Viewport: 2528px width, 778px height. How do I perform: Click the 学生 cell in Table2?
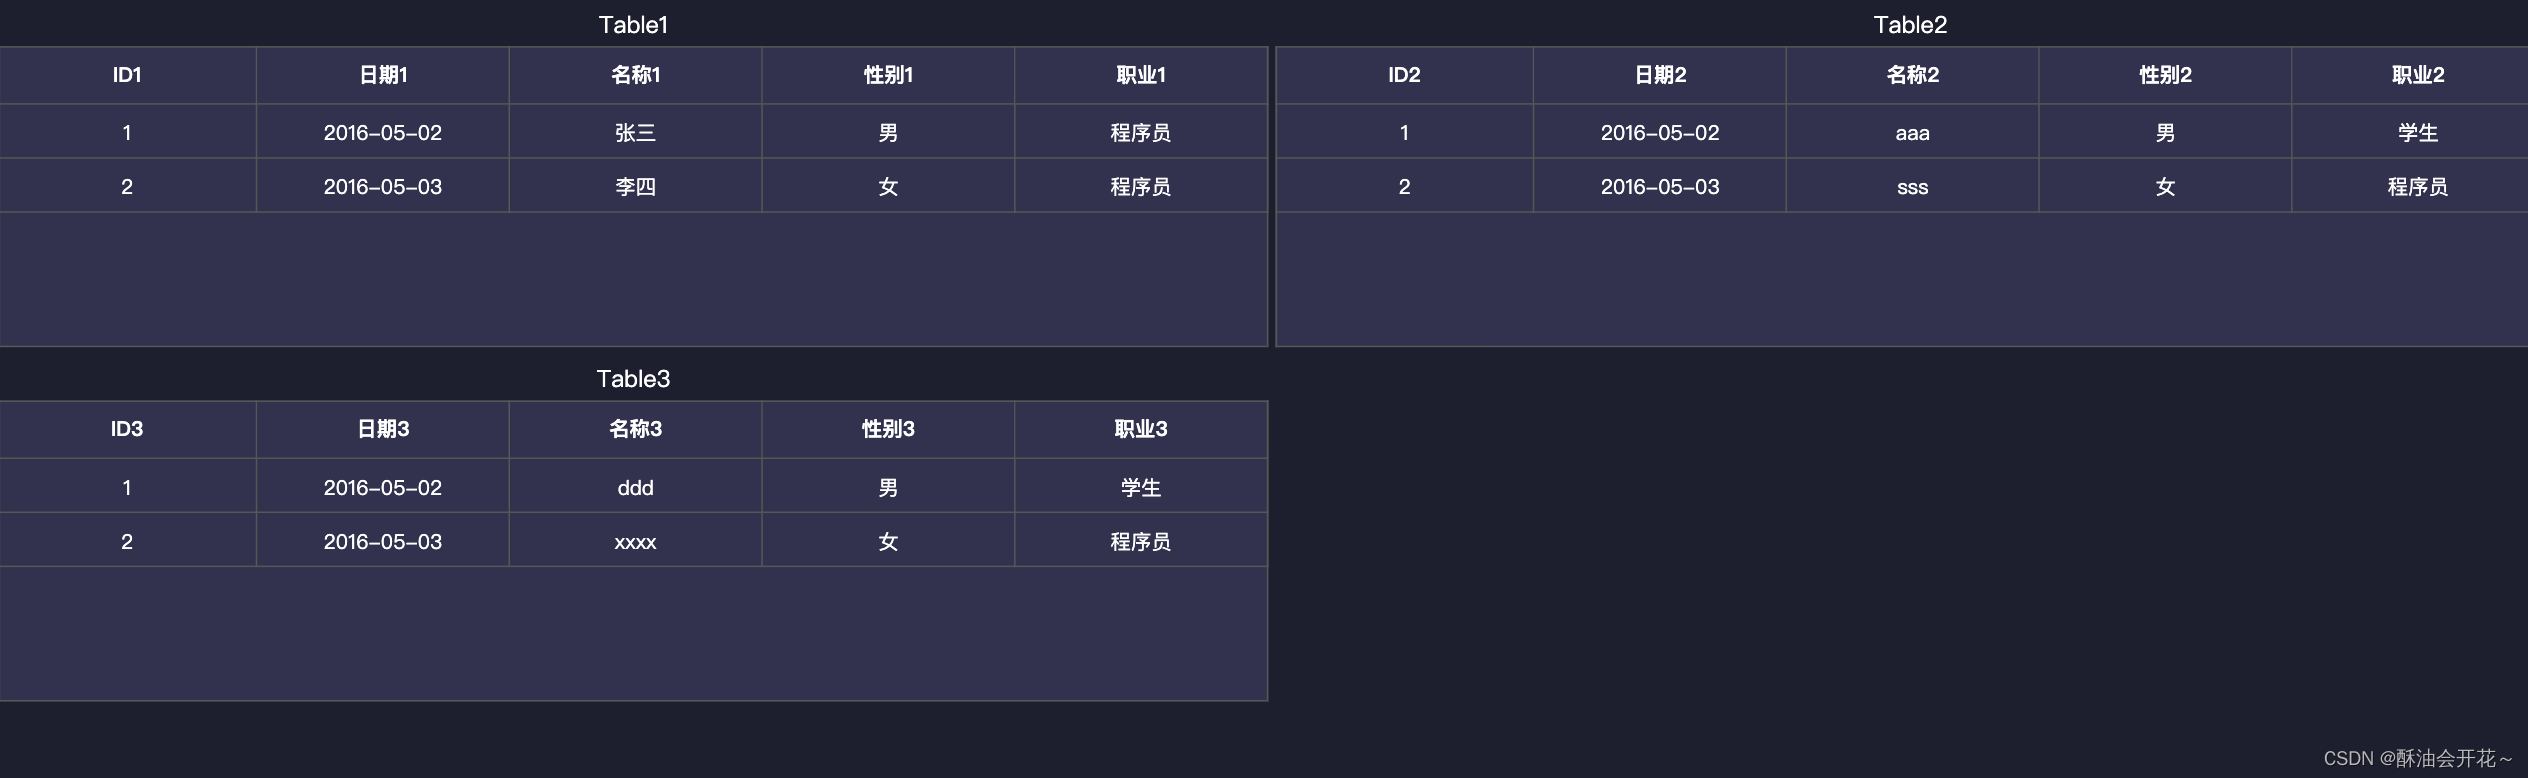pyautogui.click(x=2418, y=131)
